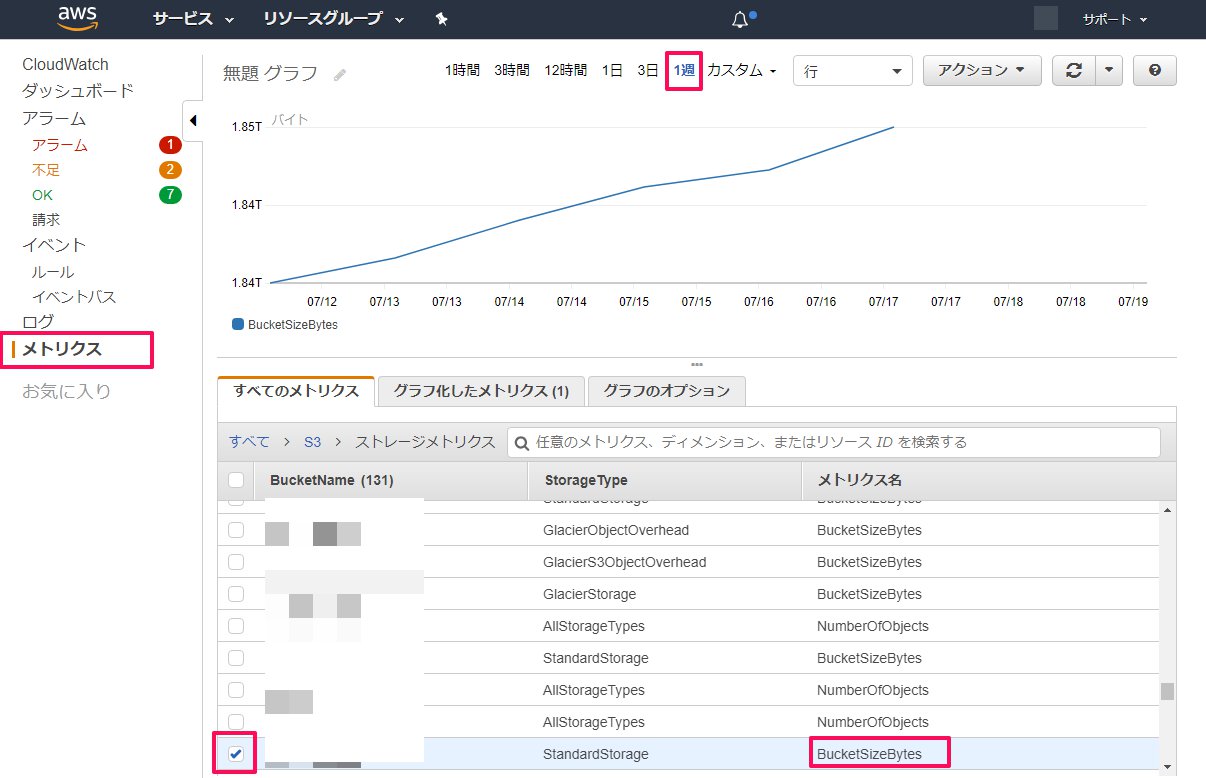The height and width of the screenshot is (778, 1206).
Task: Open the refresh interval dropdown arrow
Action: 1111,70
